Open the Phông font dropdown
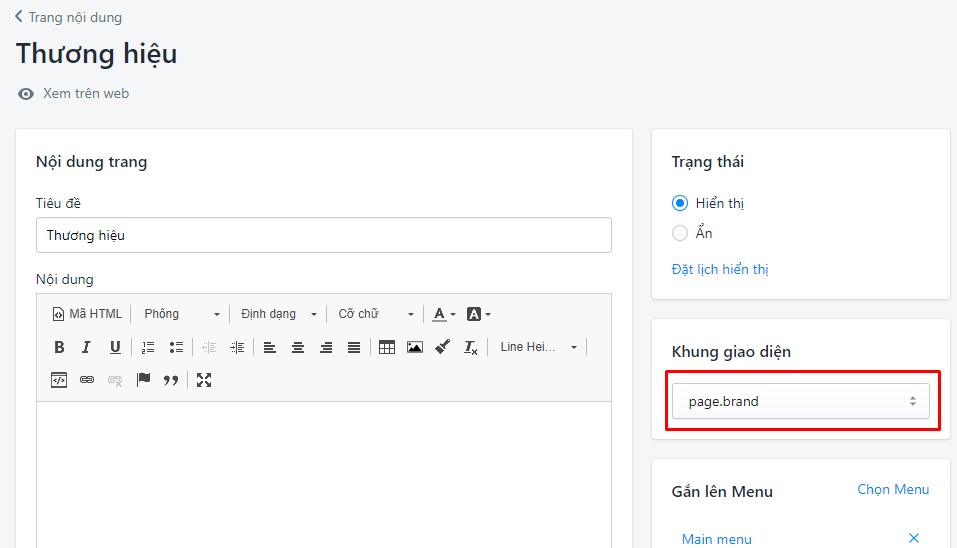957x548 pixels. point(181,314)
